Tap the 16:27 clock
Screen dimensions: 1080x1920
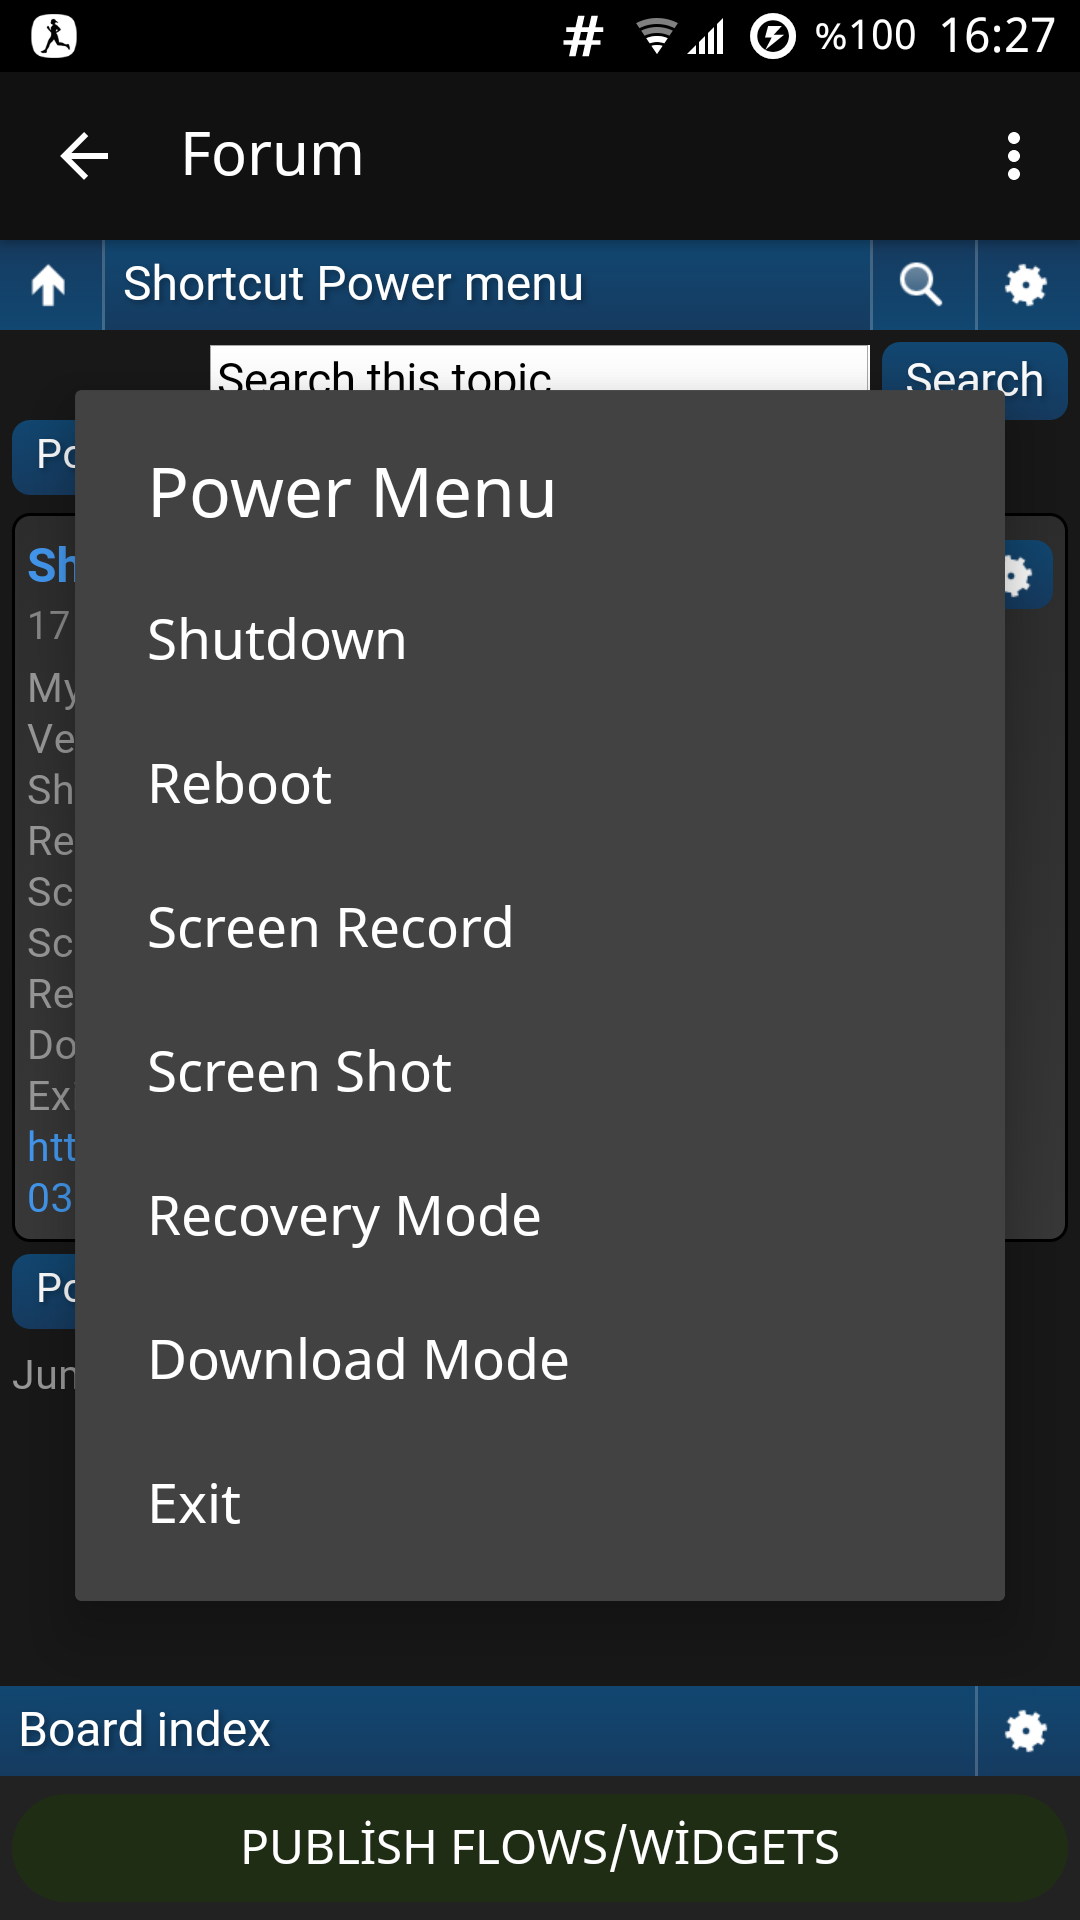pyautogui.click(x=997, y=36)
